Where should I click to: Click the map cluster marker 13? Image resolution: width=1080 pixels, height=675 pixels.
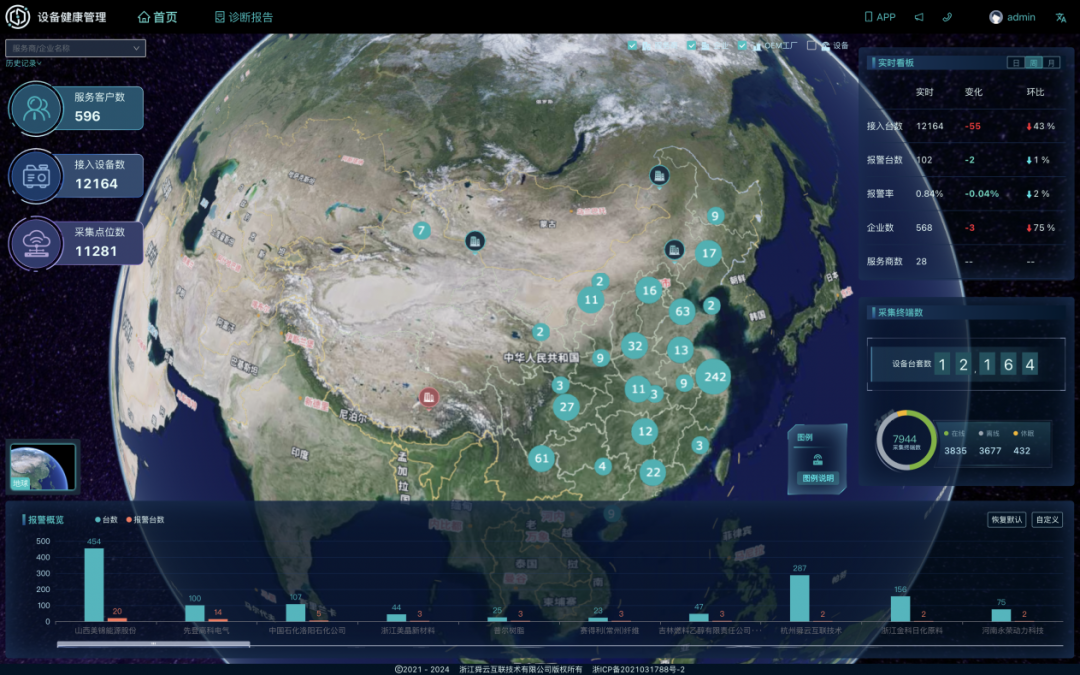(x=681, y=350)
